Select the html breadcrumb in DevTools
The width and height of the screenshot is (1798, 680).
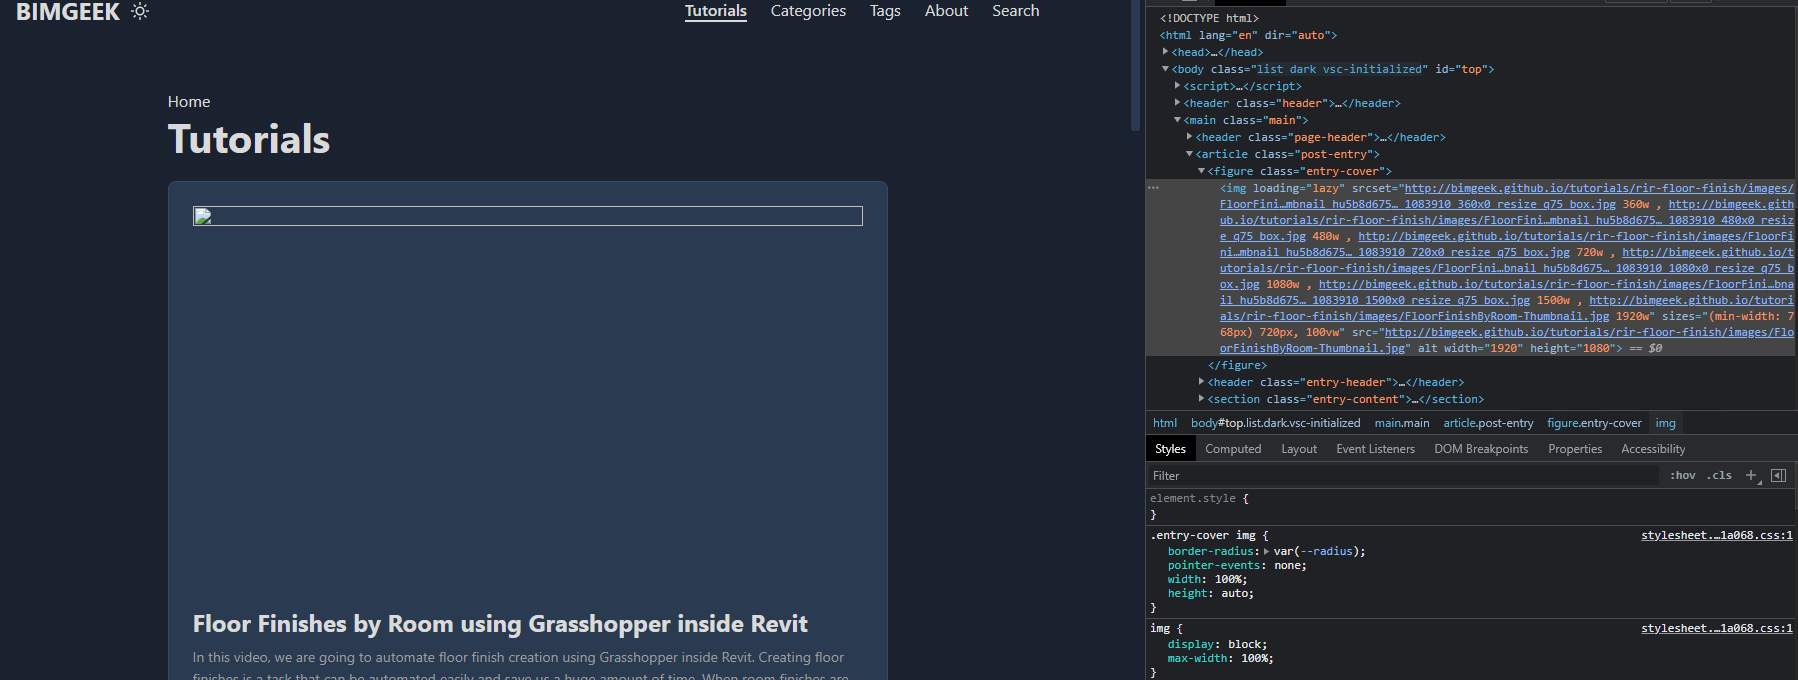tap(1165, 423)
